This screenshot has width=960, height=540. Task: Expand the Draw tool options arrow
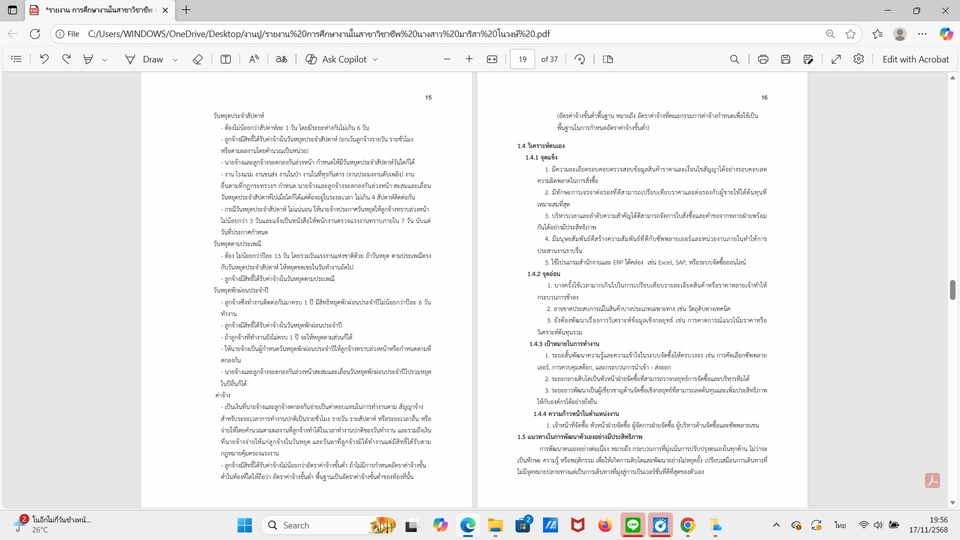point(174,59)
